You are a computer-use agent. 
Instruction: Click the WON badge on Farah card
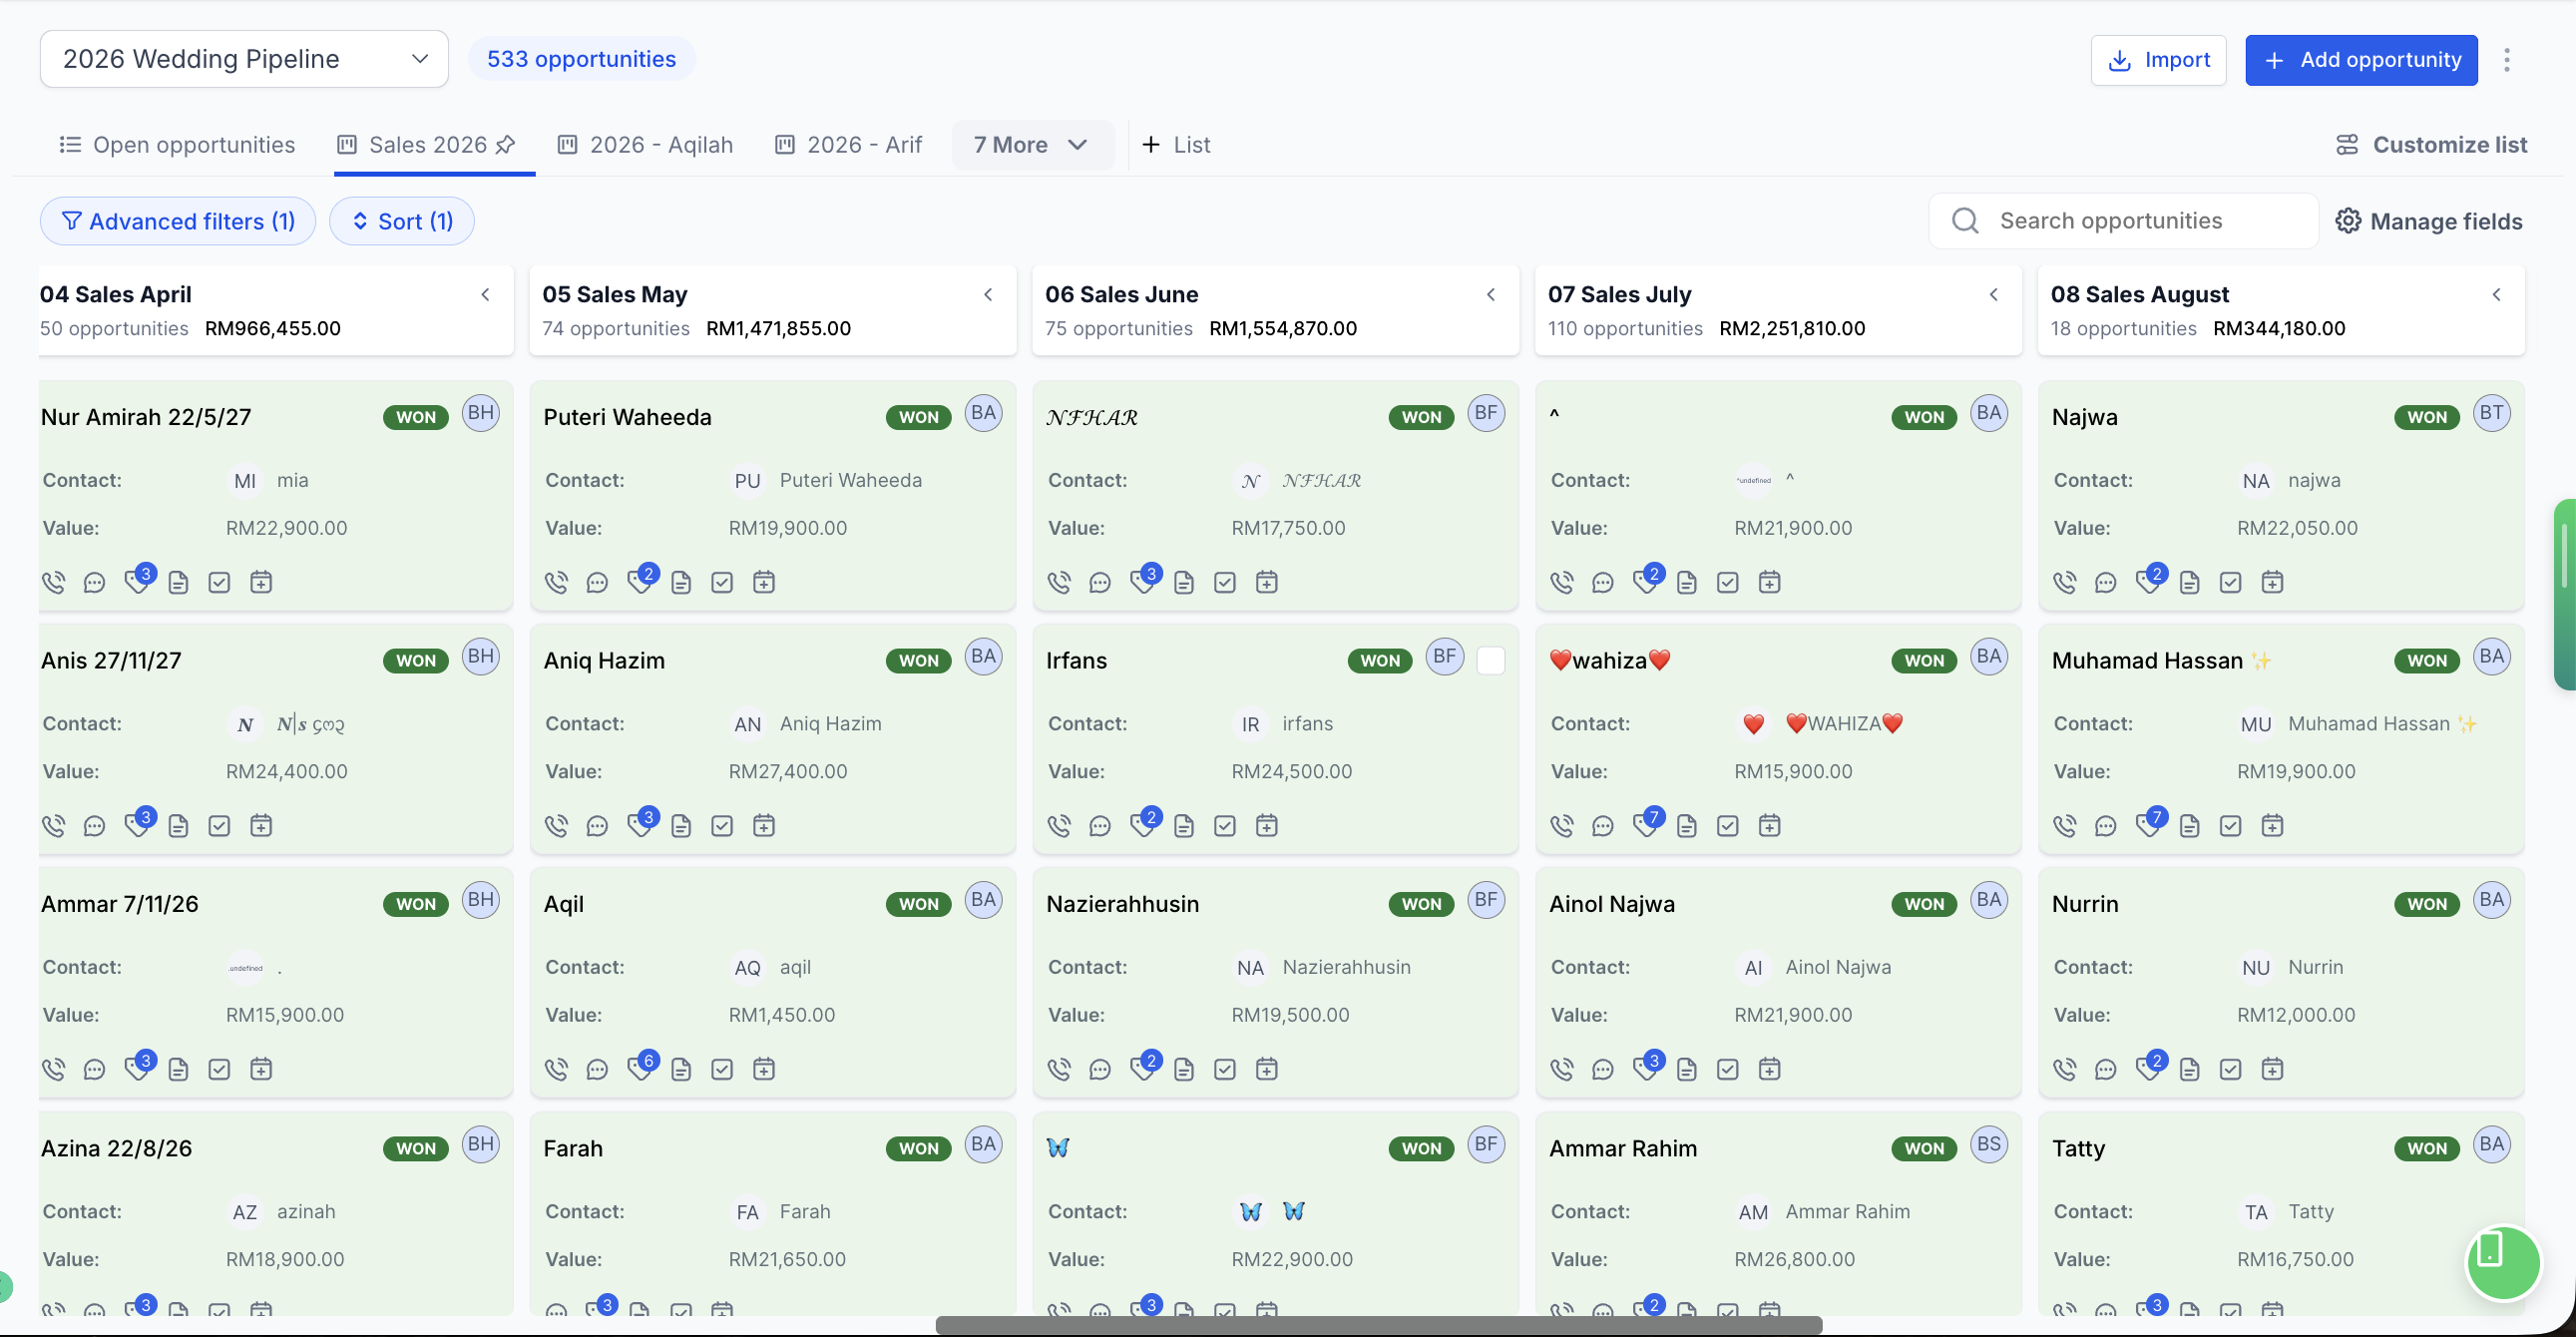point(918,1148)
